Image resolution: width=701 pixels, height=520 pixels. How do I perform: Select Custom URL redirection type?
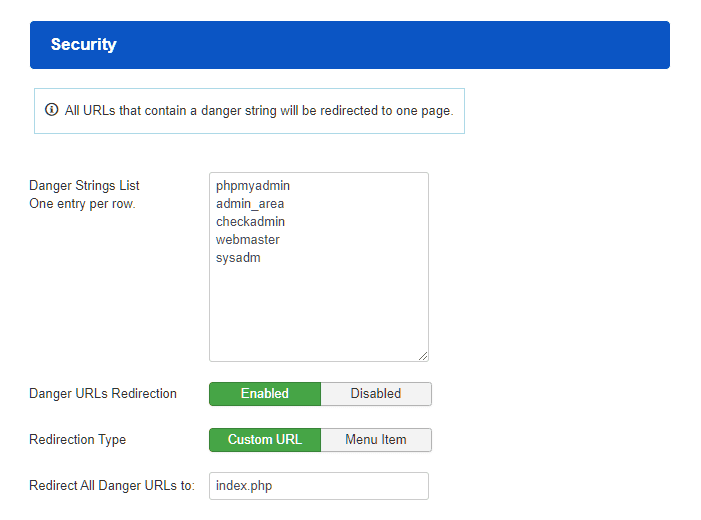(265, 440)
